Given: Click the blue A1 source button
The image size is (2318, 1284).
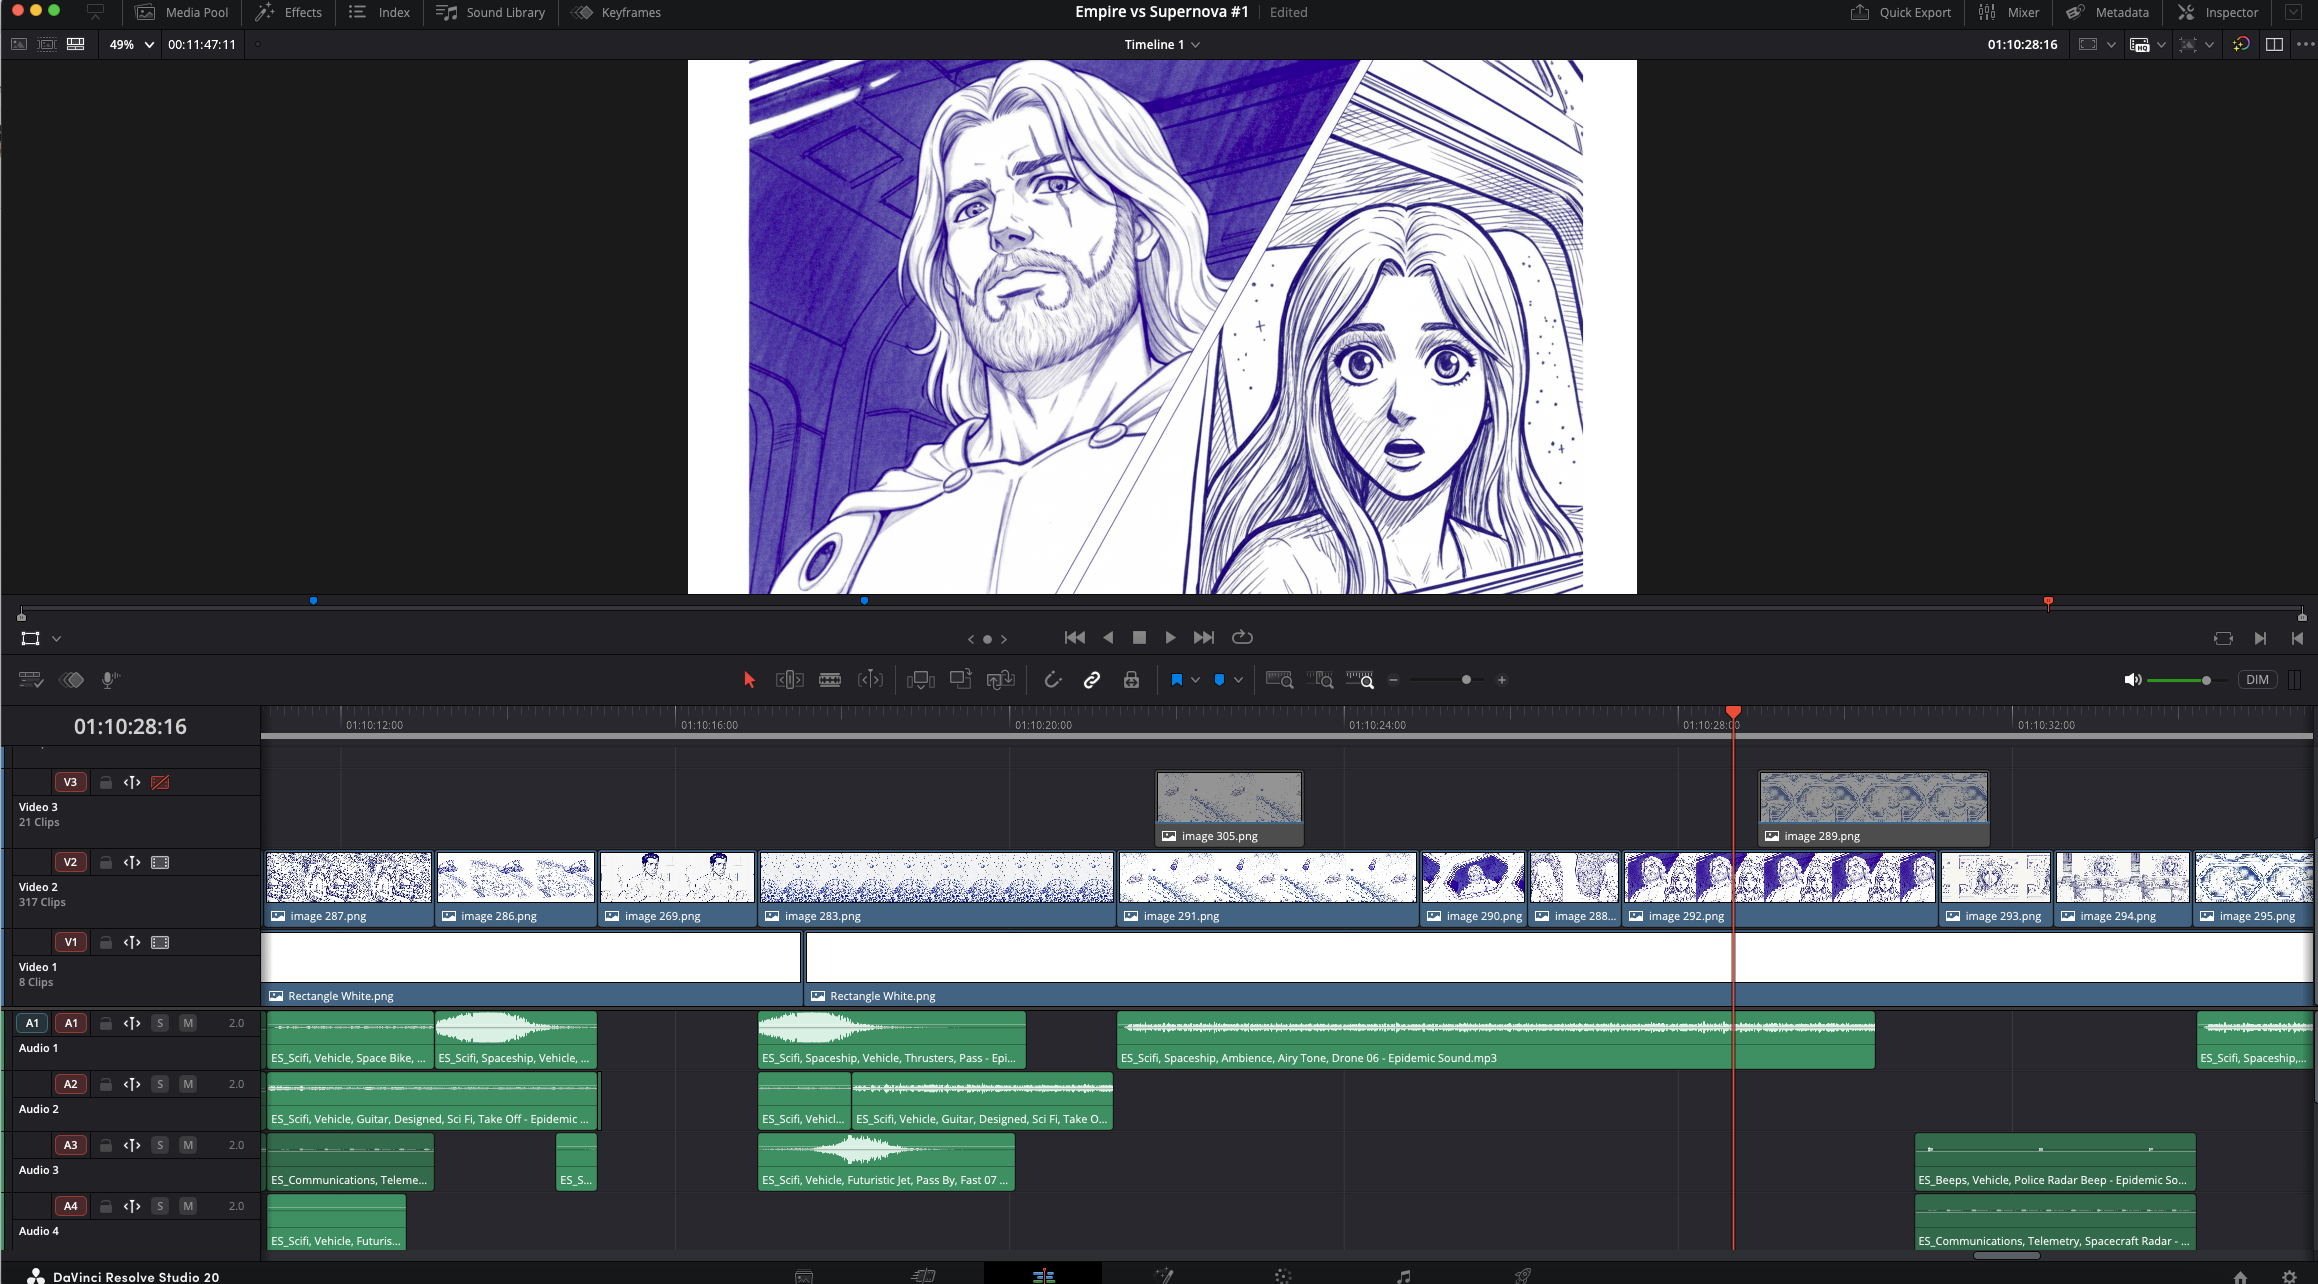Looking at the screenshot, I should [32, 1023].
